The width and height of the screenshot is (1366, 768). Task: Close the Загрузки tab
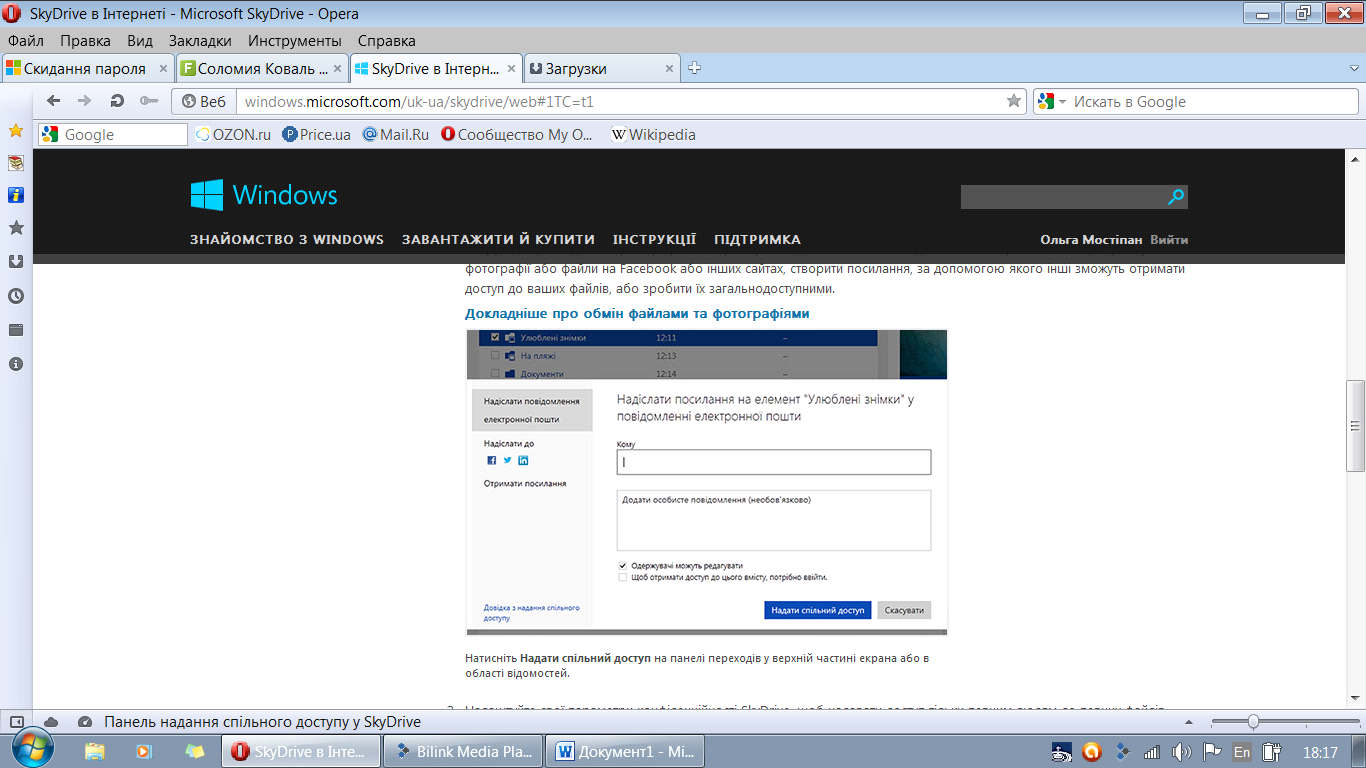[669, 69]
